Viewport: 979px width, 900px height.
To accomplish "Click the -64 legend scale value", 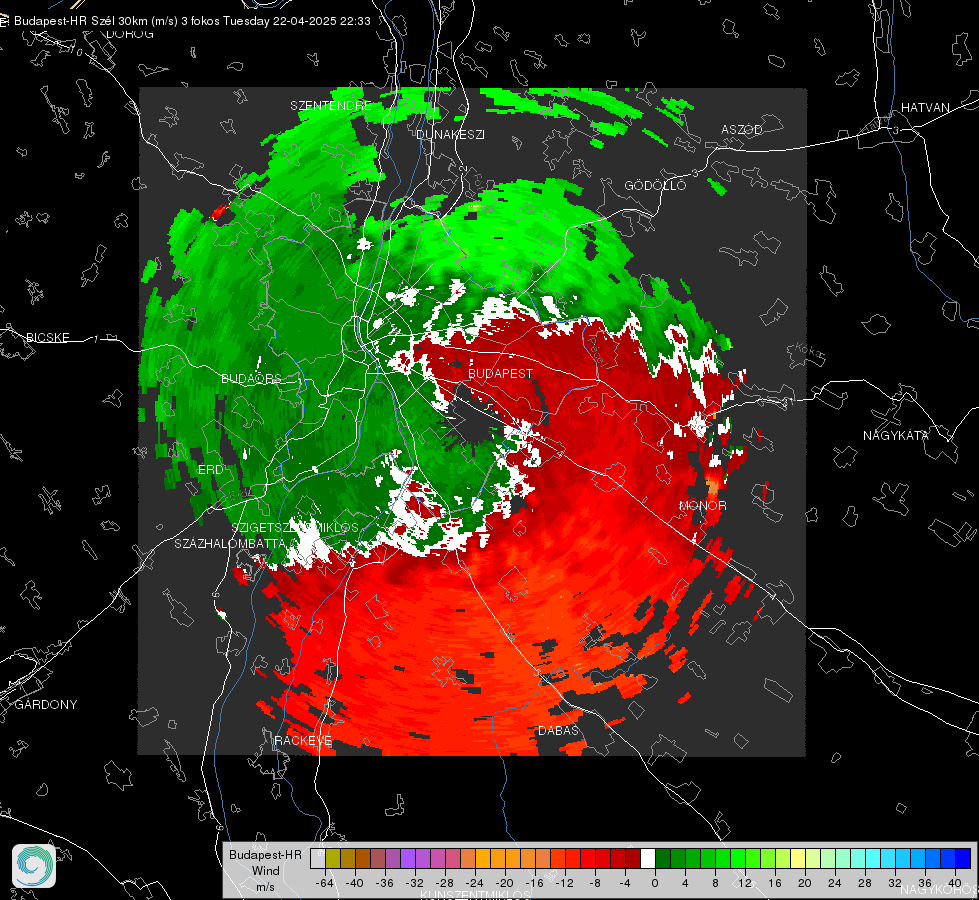I will pos(325,883).
